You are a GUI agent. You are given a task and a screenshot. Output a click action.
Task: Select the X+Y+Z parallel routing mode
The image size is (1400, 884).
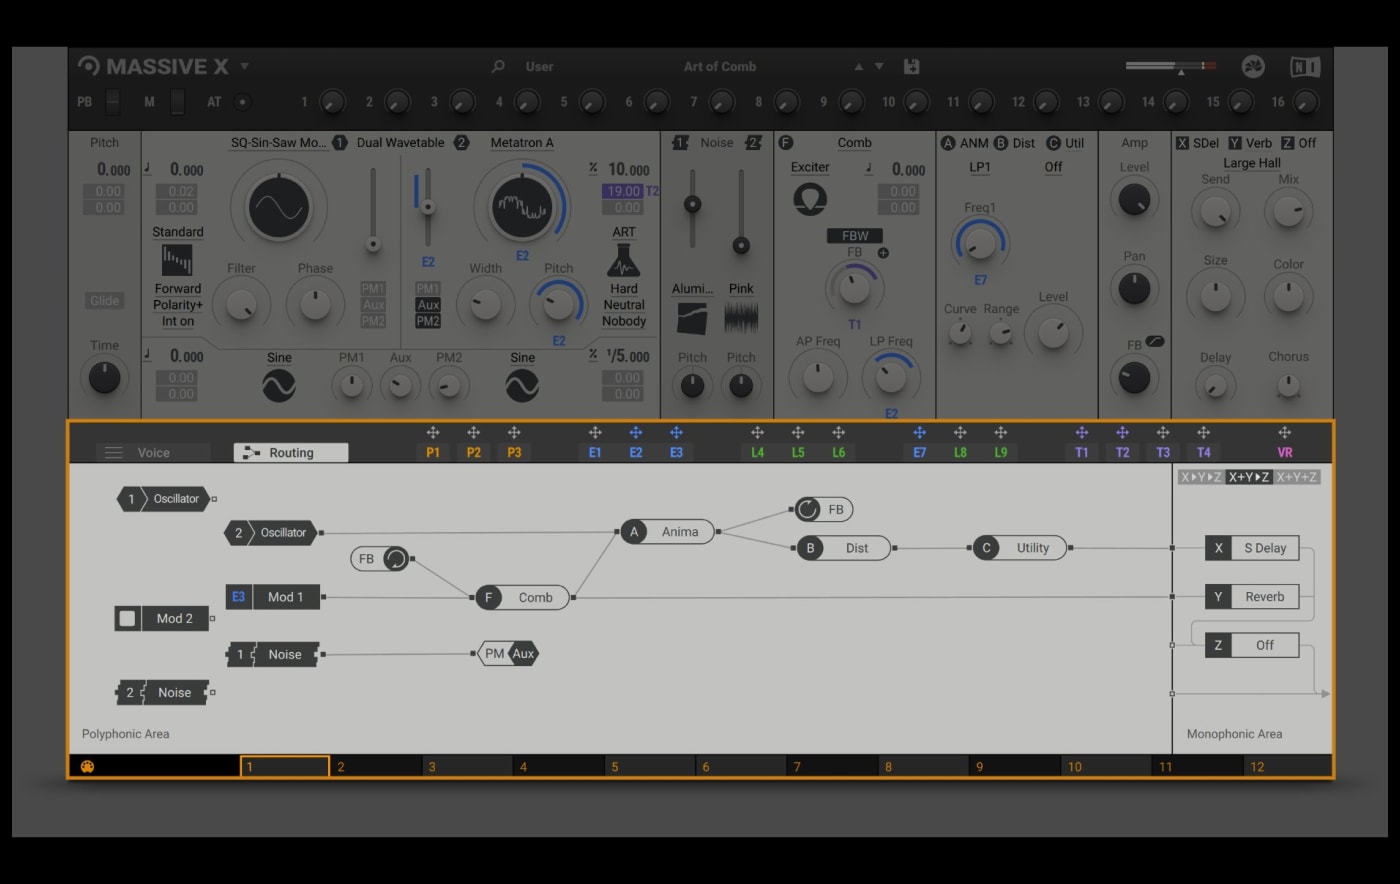click(1297, 477)
